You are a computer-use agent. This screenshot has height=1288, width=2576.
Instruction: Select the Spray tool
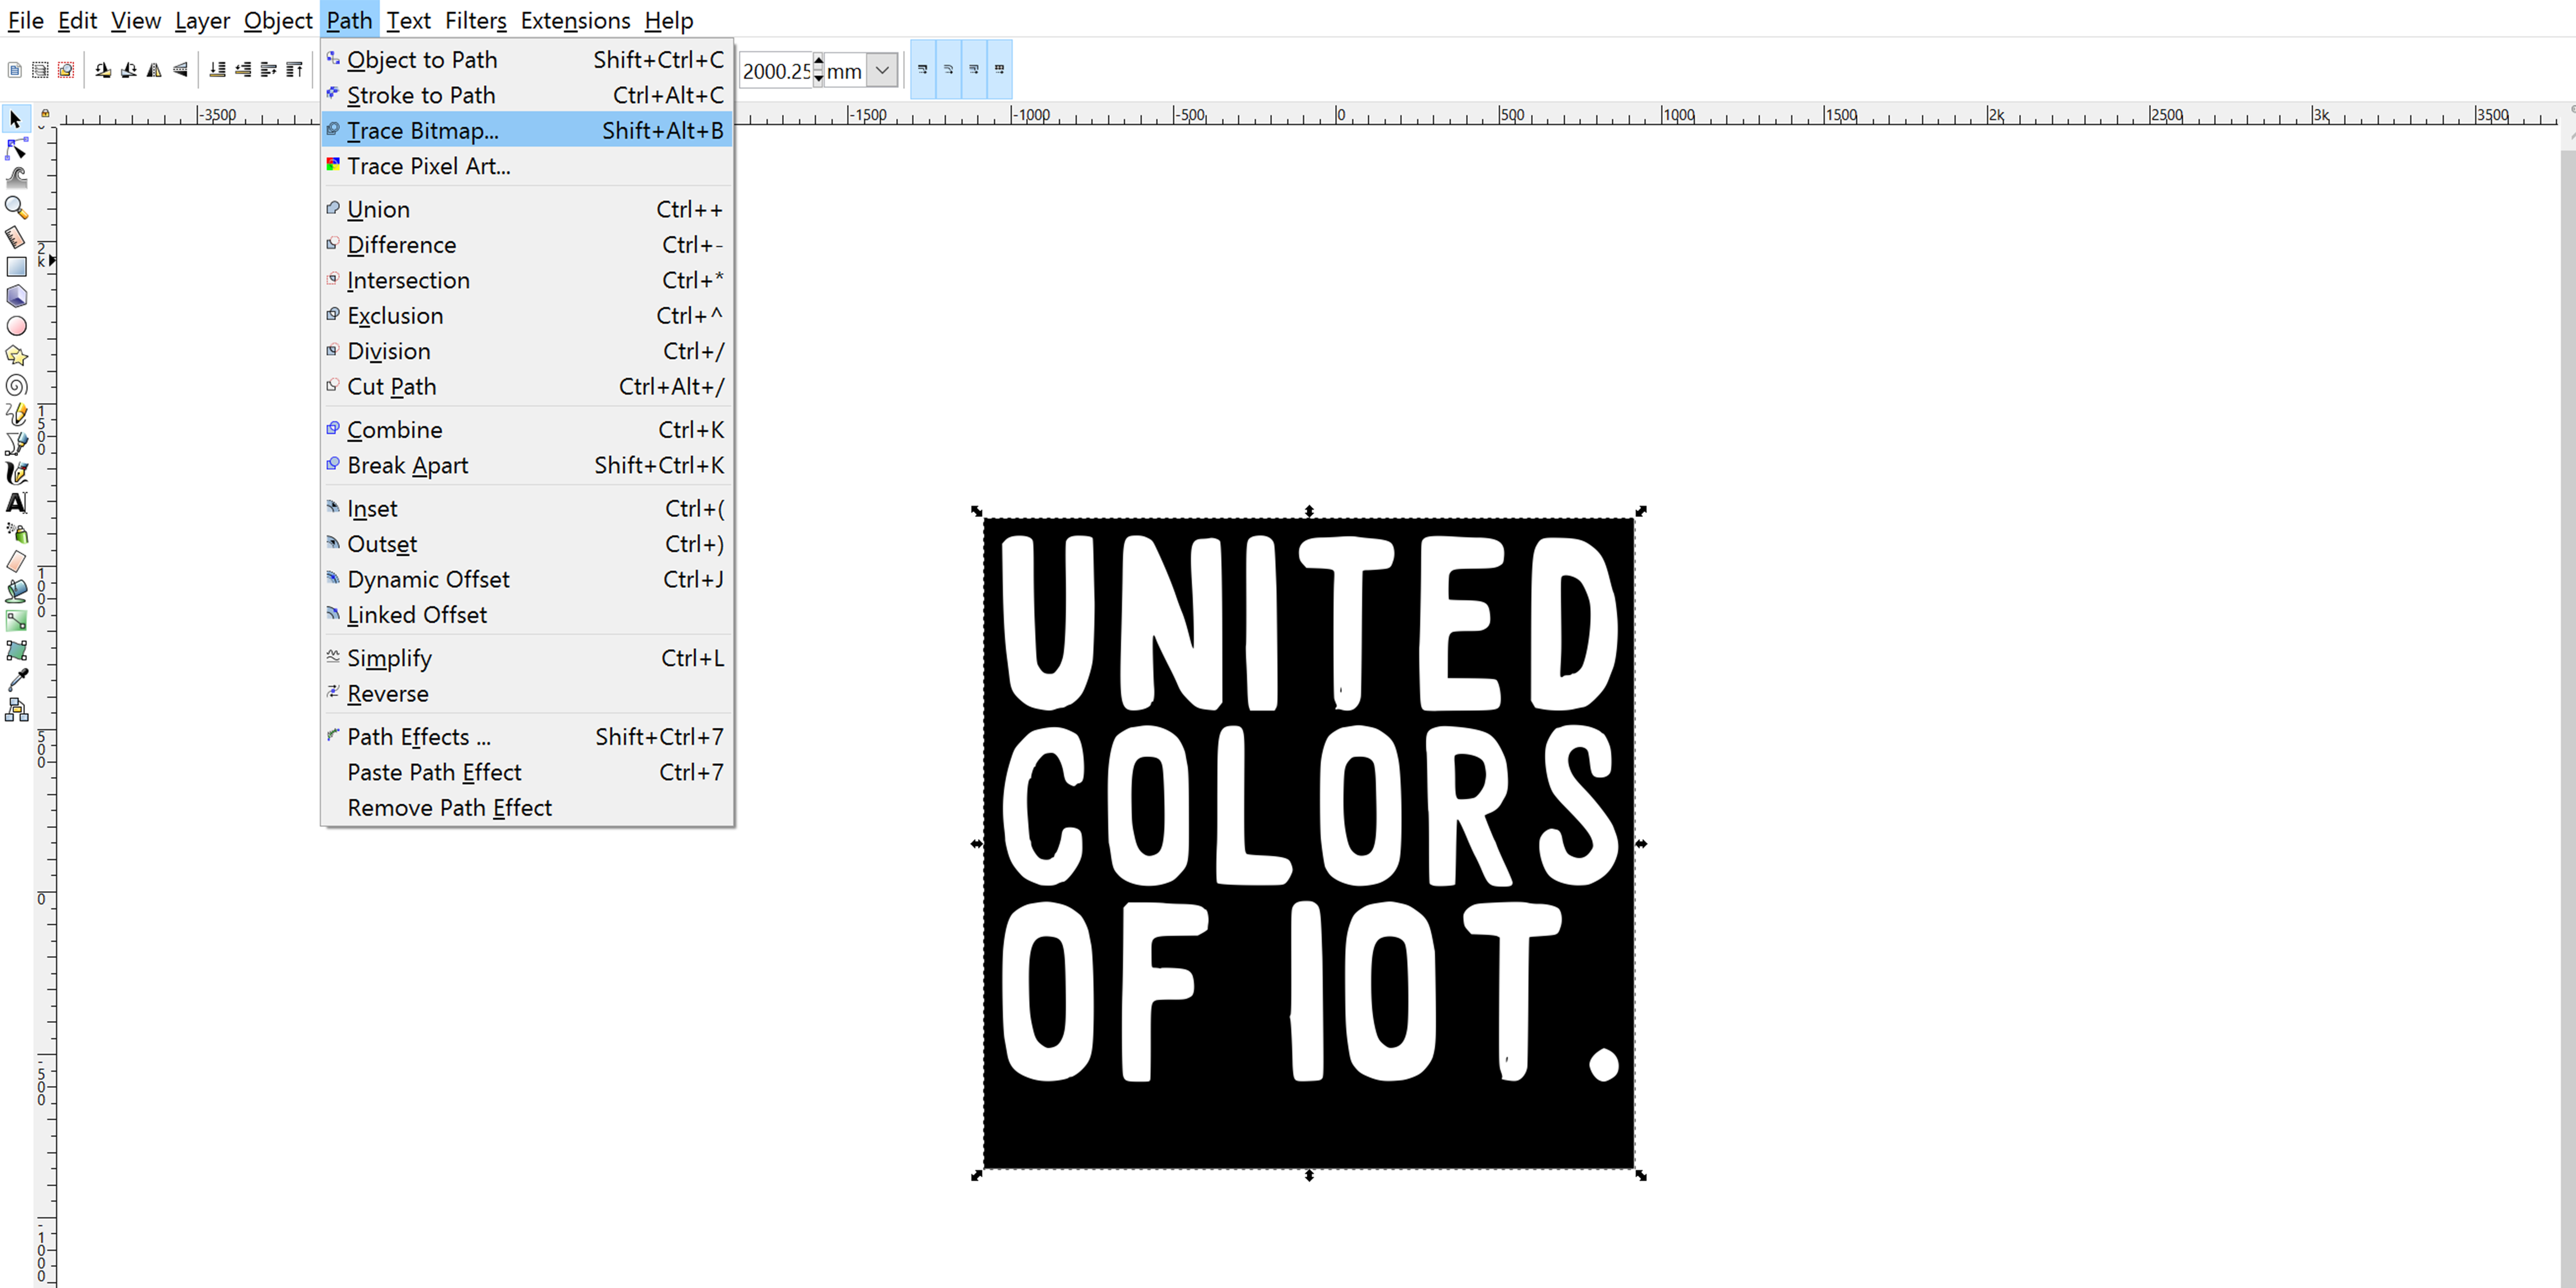(x=16, y=532)
